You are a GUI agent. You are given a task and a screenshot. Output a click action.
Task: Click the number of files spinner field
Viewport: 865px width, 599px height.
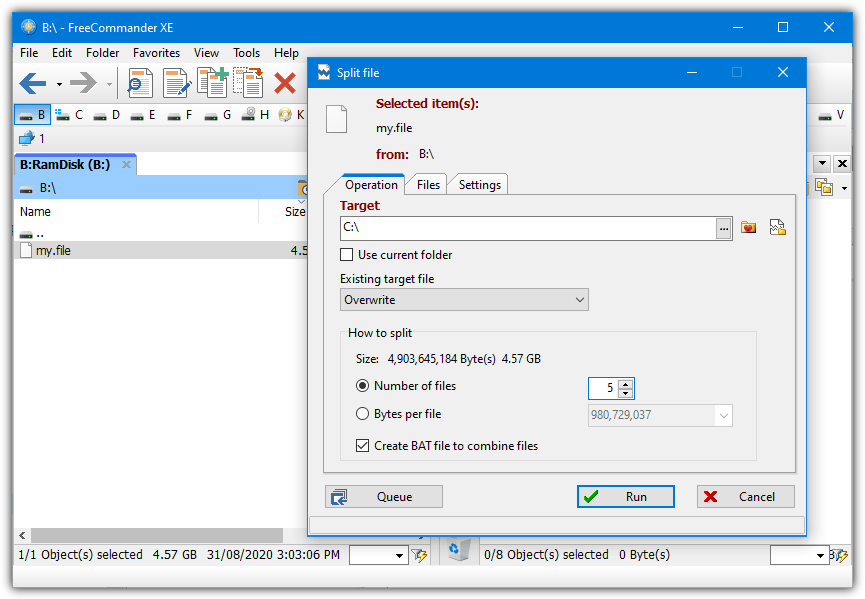(x=602, y=388)
